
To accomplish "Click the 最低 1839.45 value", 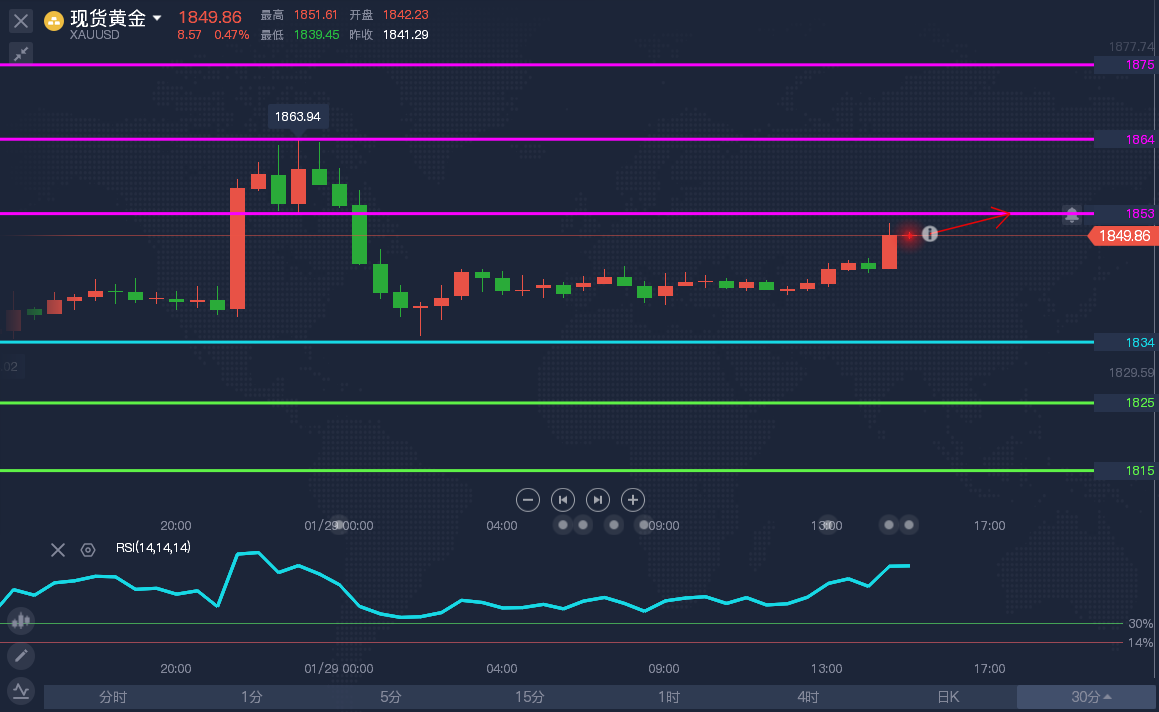I will 316,35.
